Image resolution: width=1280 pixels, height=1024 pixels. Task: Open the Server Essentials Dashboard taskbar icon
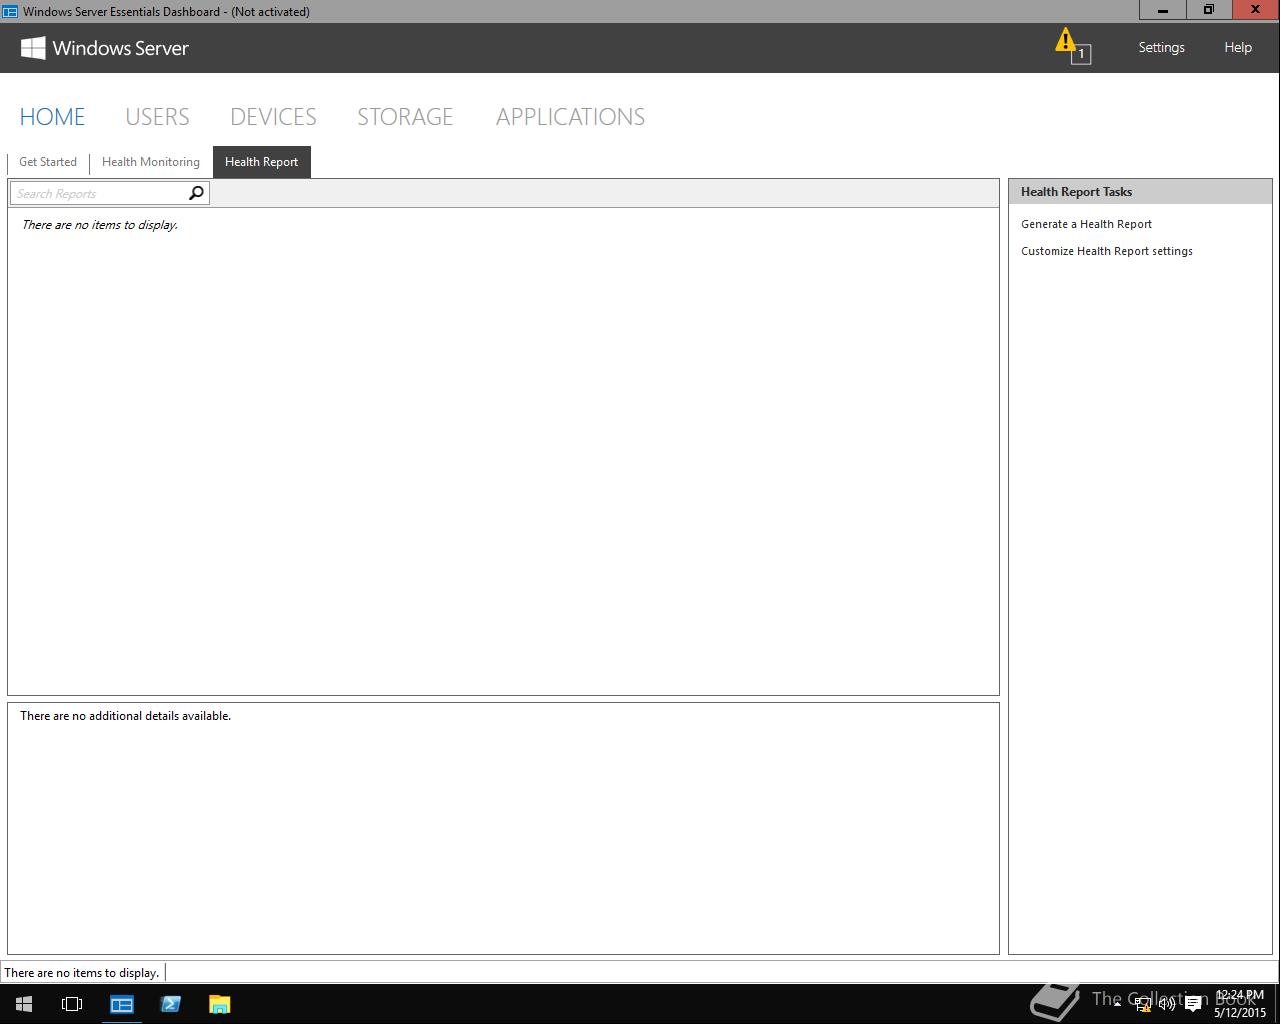pos(122,1004)
